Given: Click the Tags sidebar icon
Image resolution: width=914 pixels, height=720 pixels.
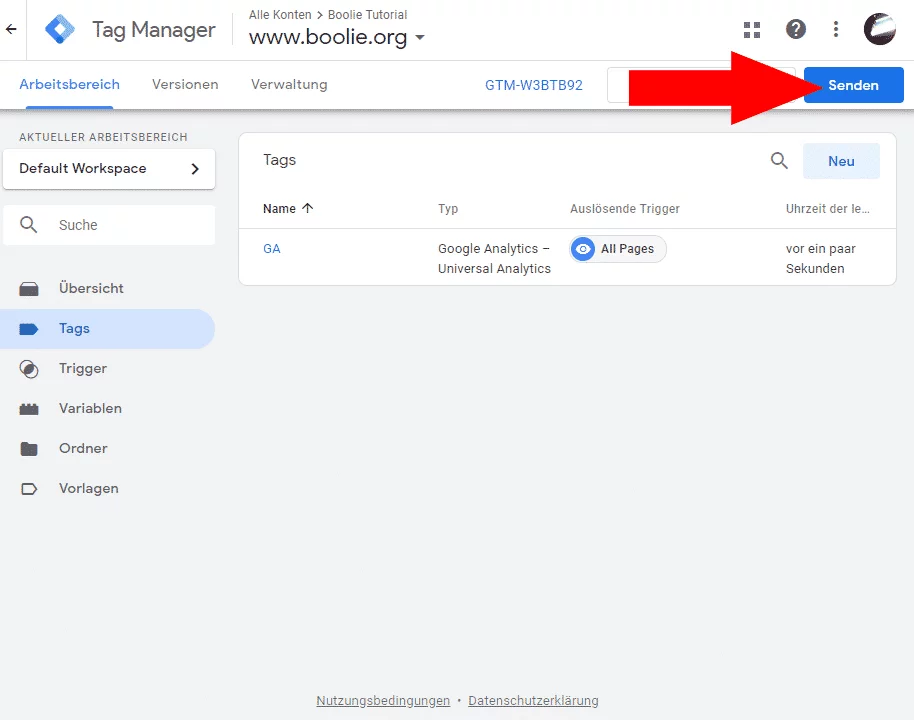Looking at the screenshot, I should pos(29,329).
